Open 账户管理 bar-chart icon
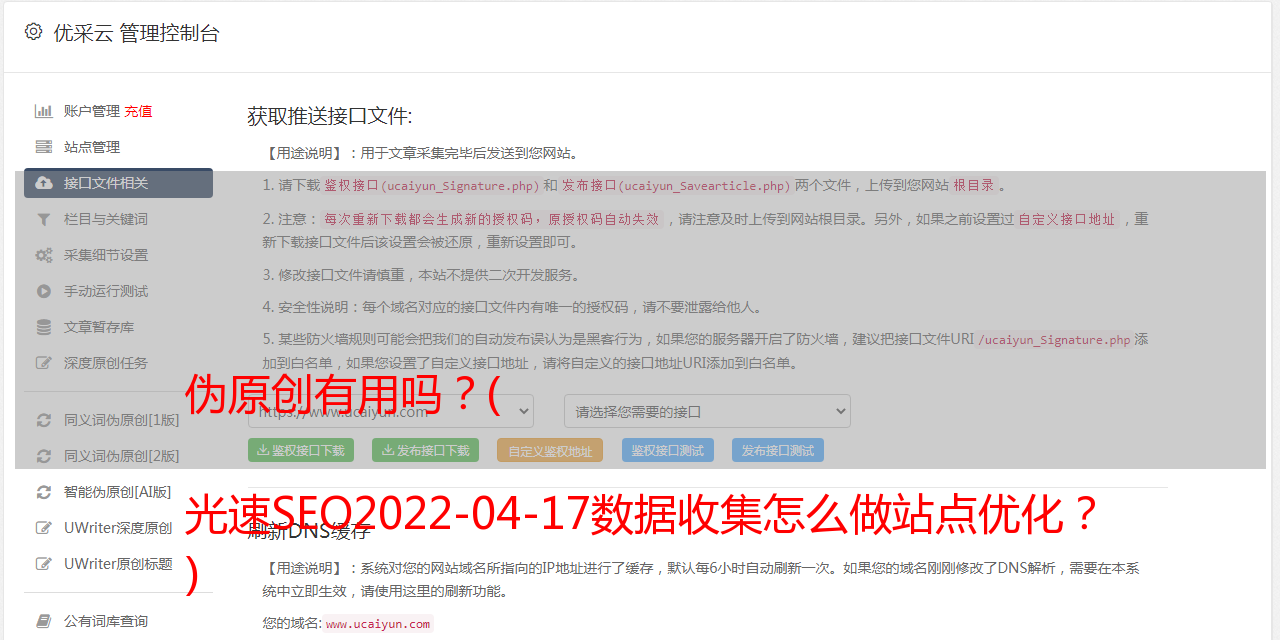Screen dimensions: 1280x640 point(44,111)
